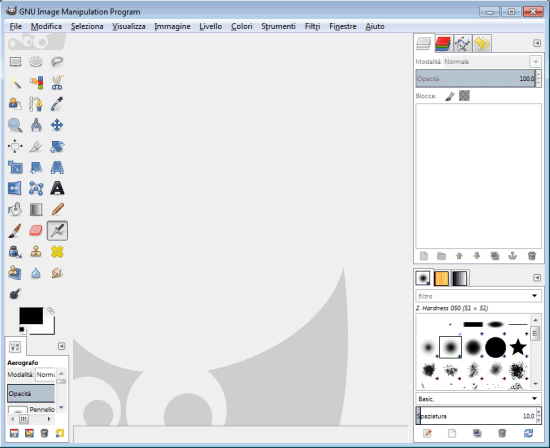This screenshot has height=448, width=550.
Task: Adjust the layer Opacità slider
Action: (475, 79)
